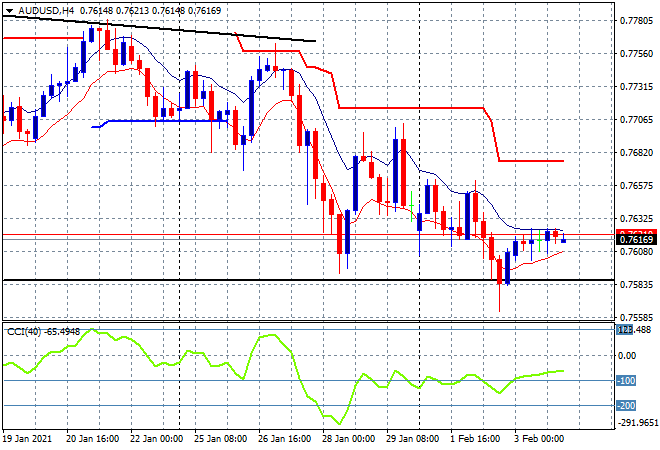
Task: Click the chart shift triangle beside AUDUSD,H4
Action: (9, 10)
